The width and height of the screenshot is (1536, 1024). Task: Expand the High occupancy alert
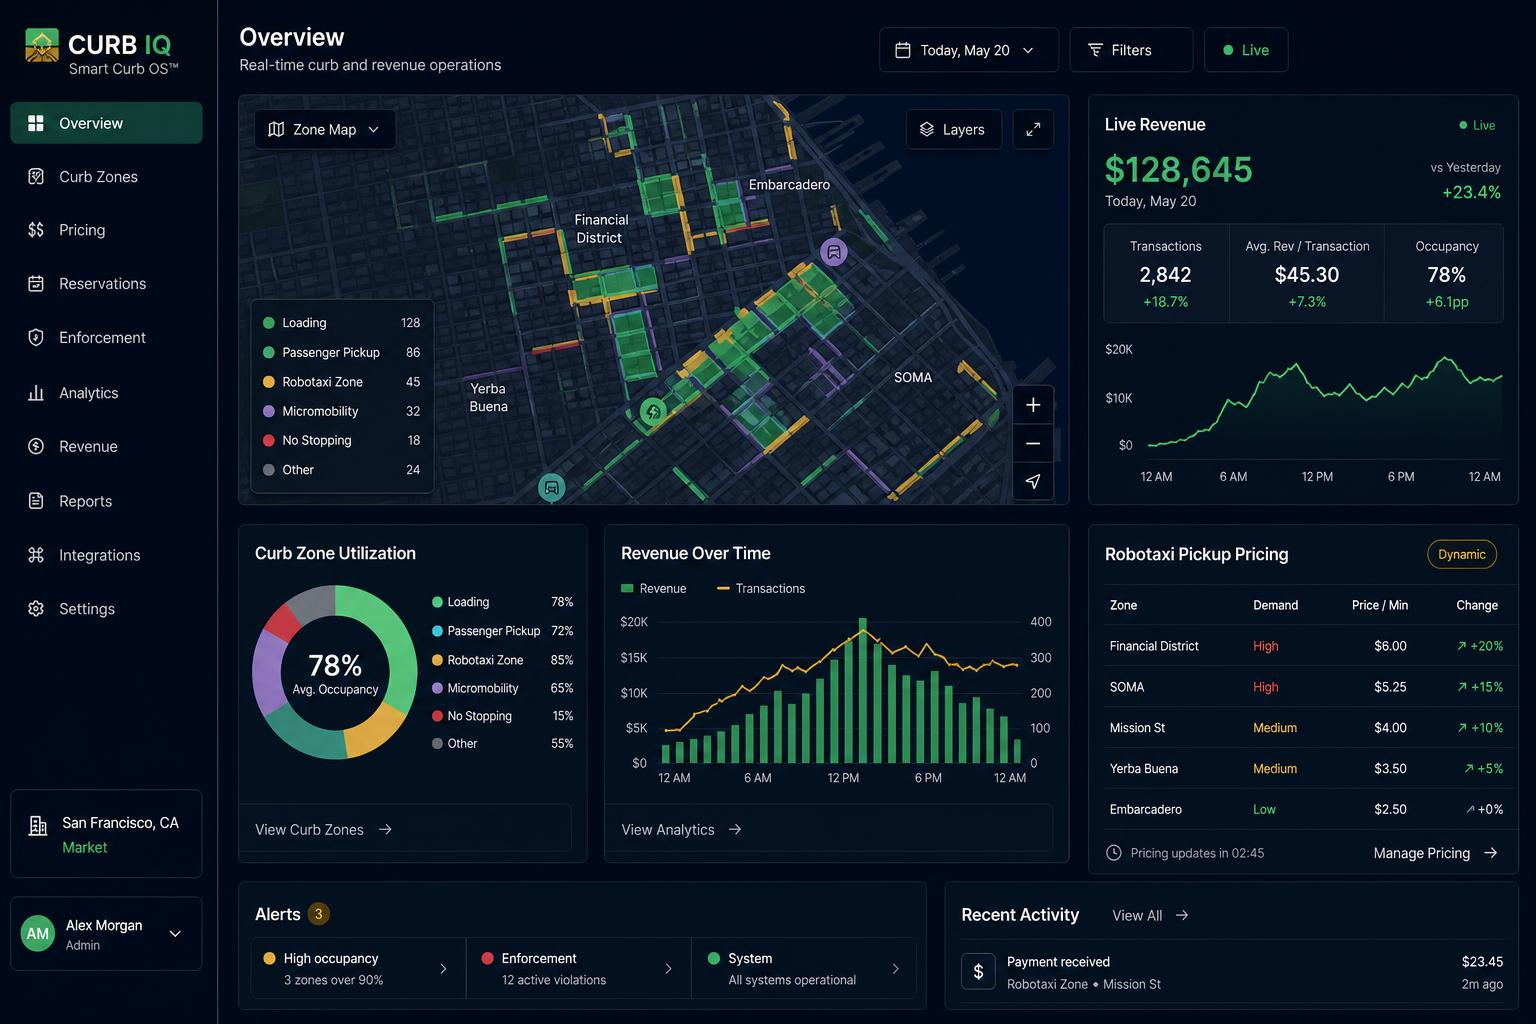tap(358, 968)
